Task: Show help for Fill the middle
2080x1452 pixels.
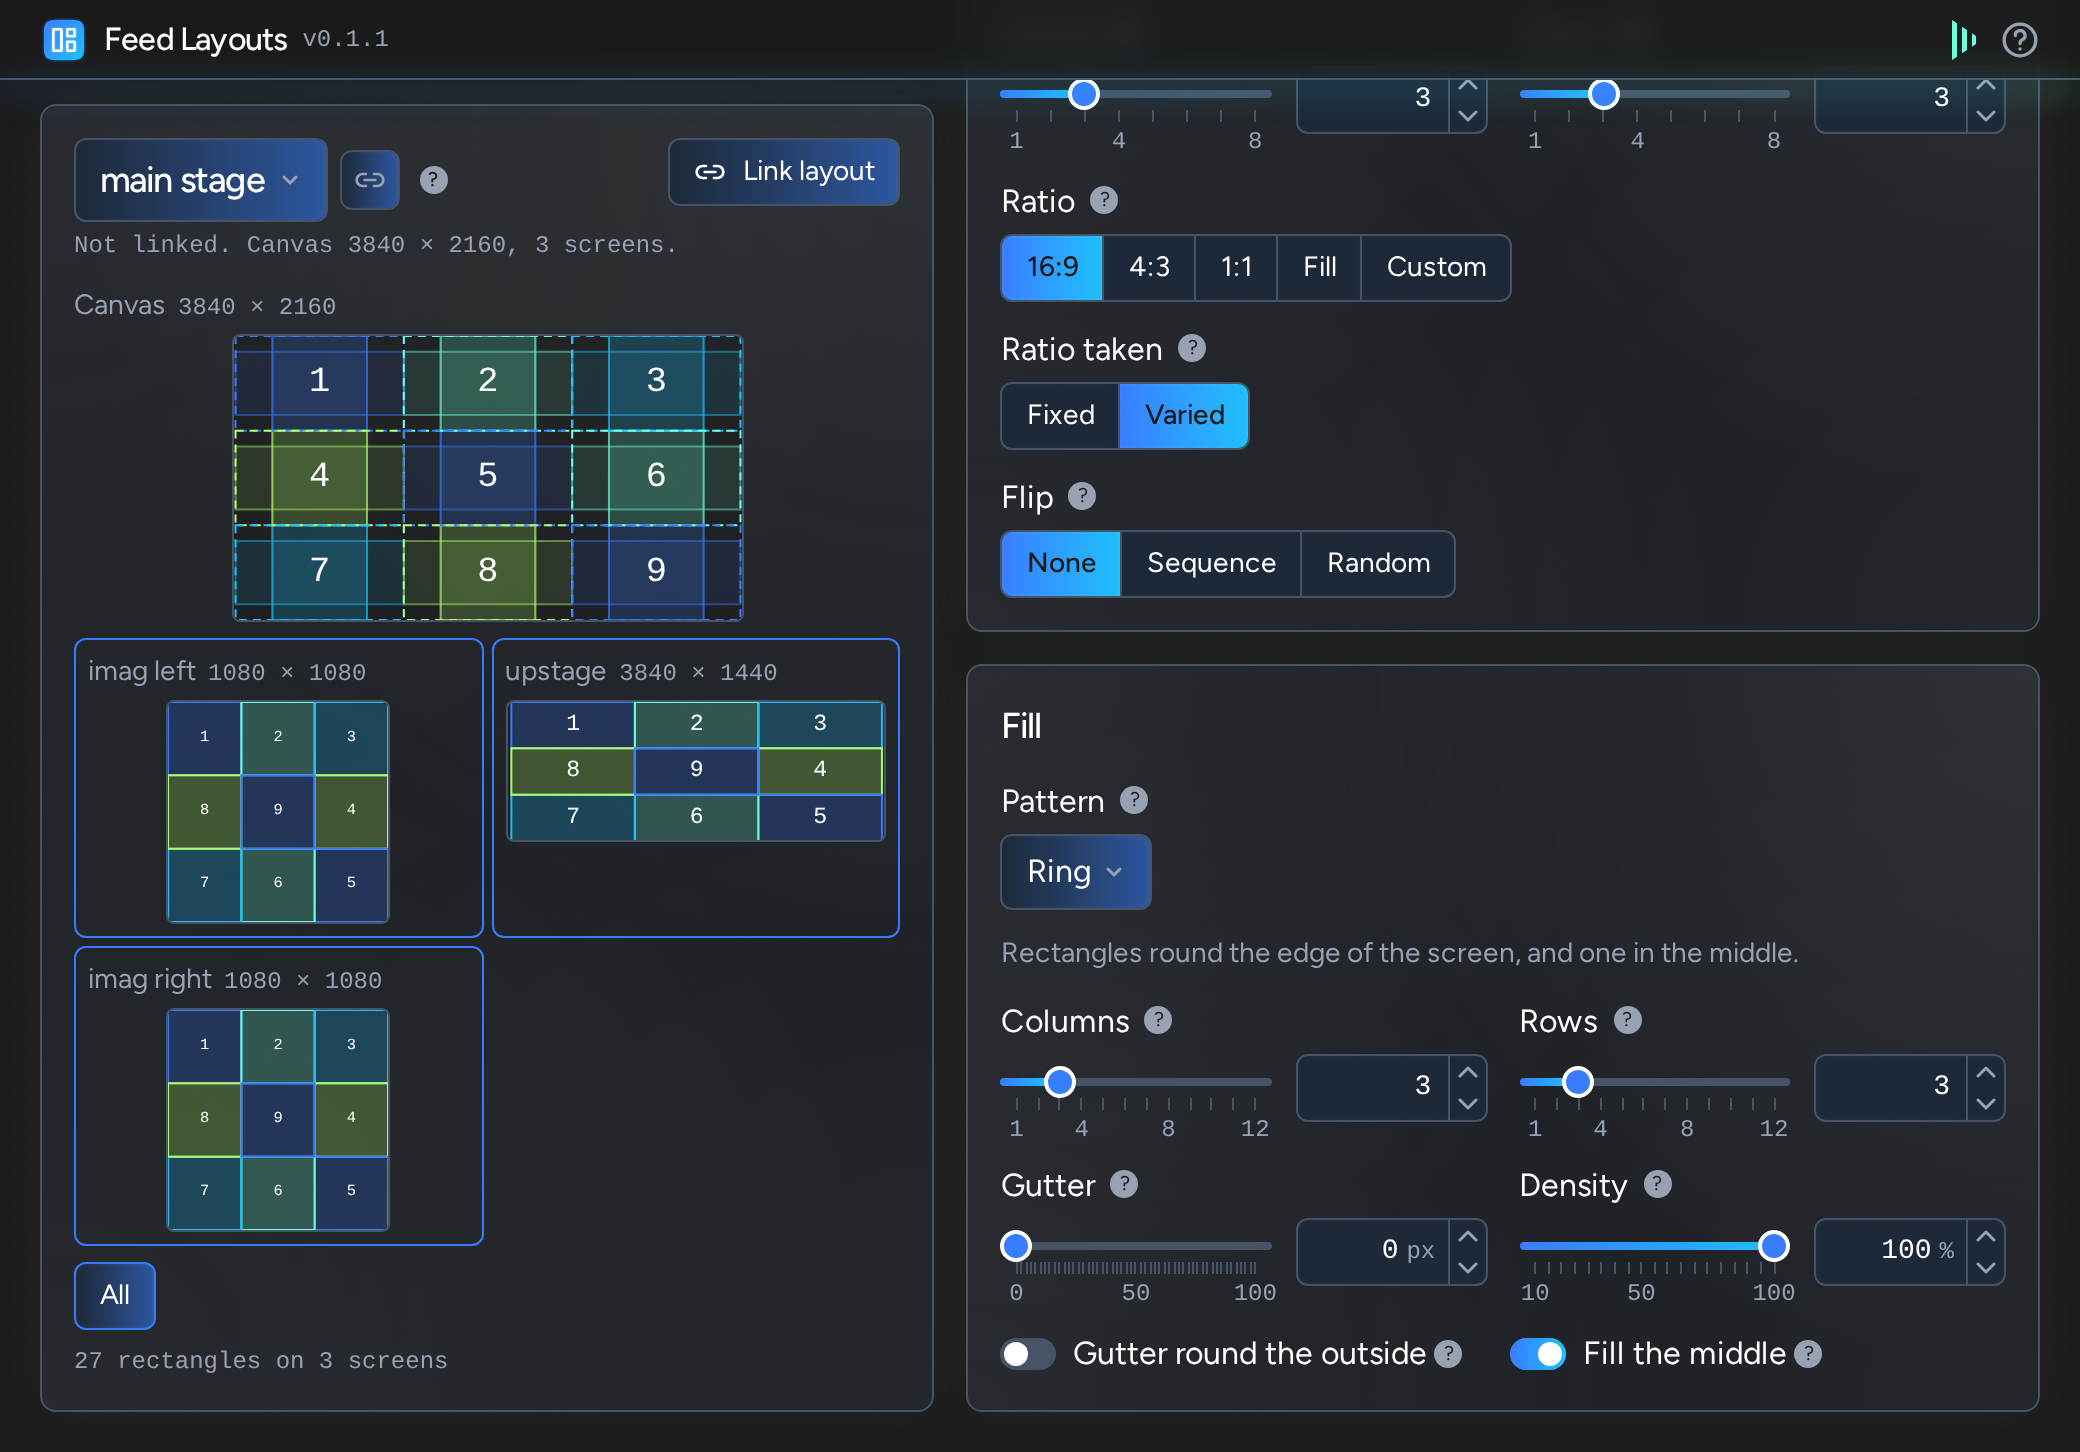Action: click(1808, 1354)
